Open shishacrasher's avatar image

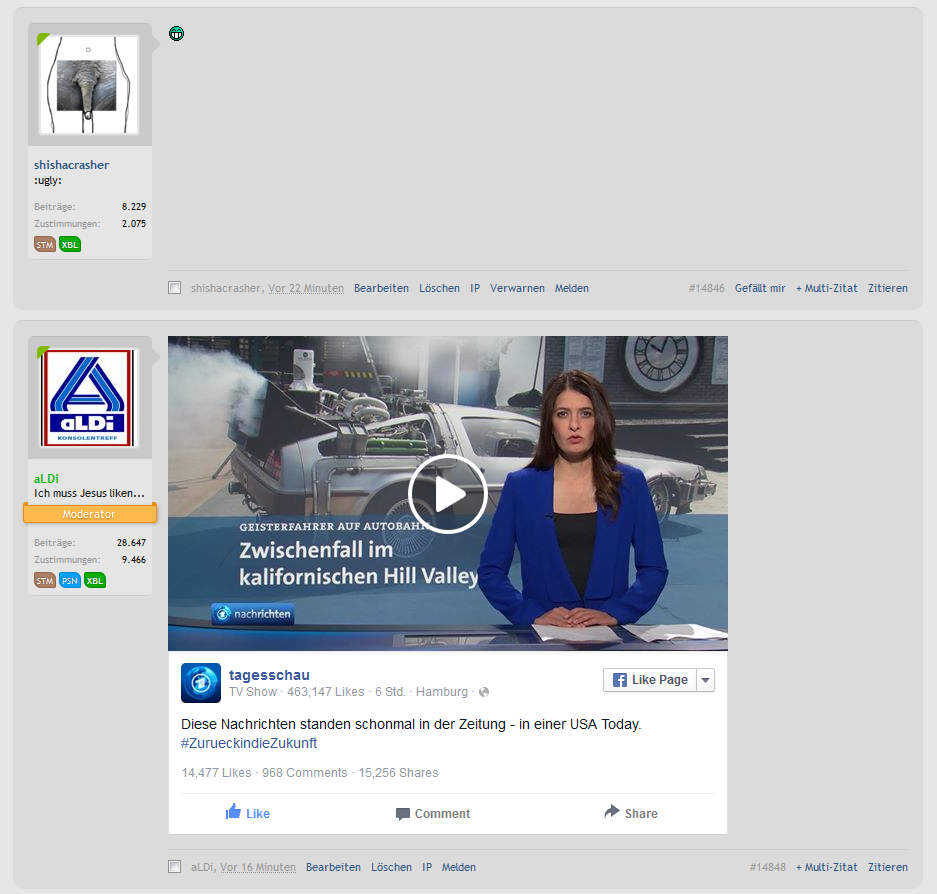[89, 85]
